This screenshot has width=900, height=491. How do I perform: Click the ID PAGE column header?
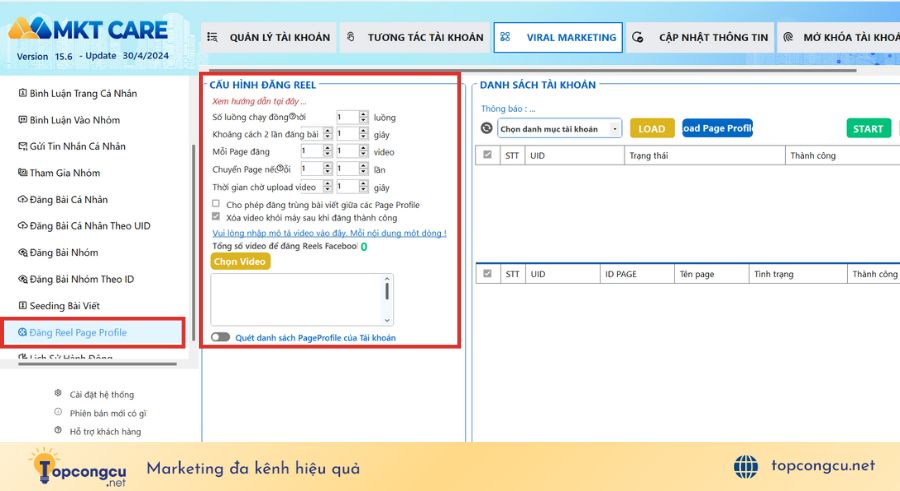[x=637, y=274]
